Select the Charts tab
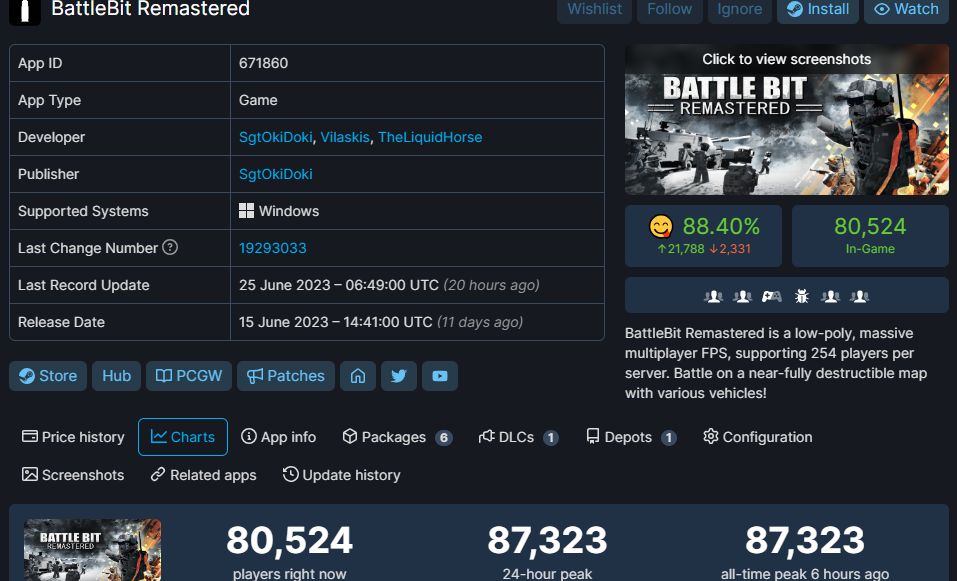 (183, 437)
